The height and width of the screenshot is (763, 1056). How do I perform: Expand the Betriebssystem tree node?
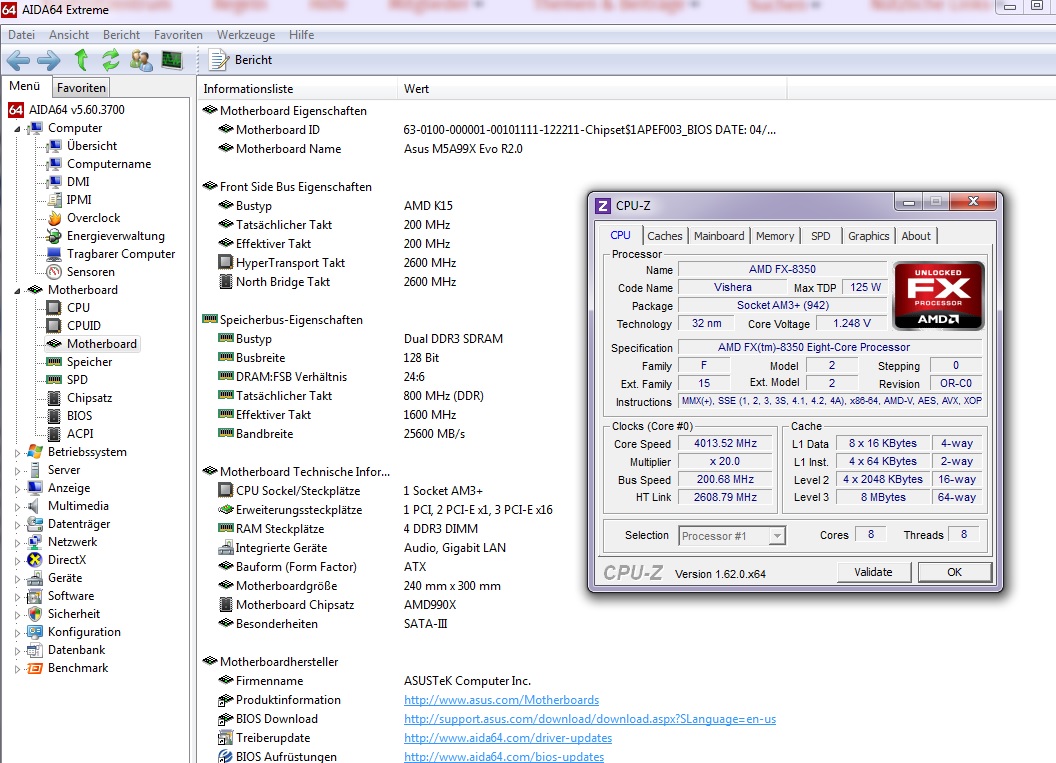(18, 453)
